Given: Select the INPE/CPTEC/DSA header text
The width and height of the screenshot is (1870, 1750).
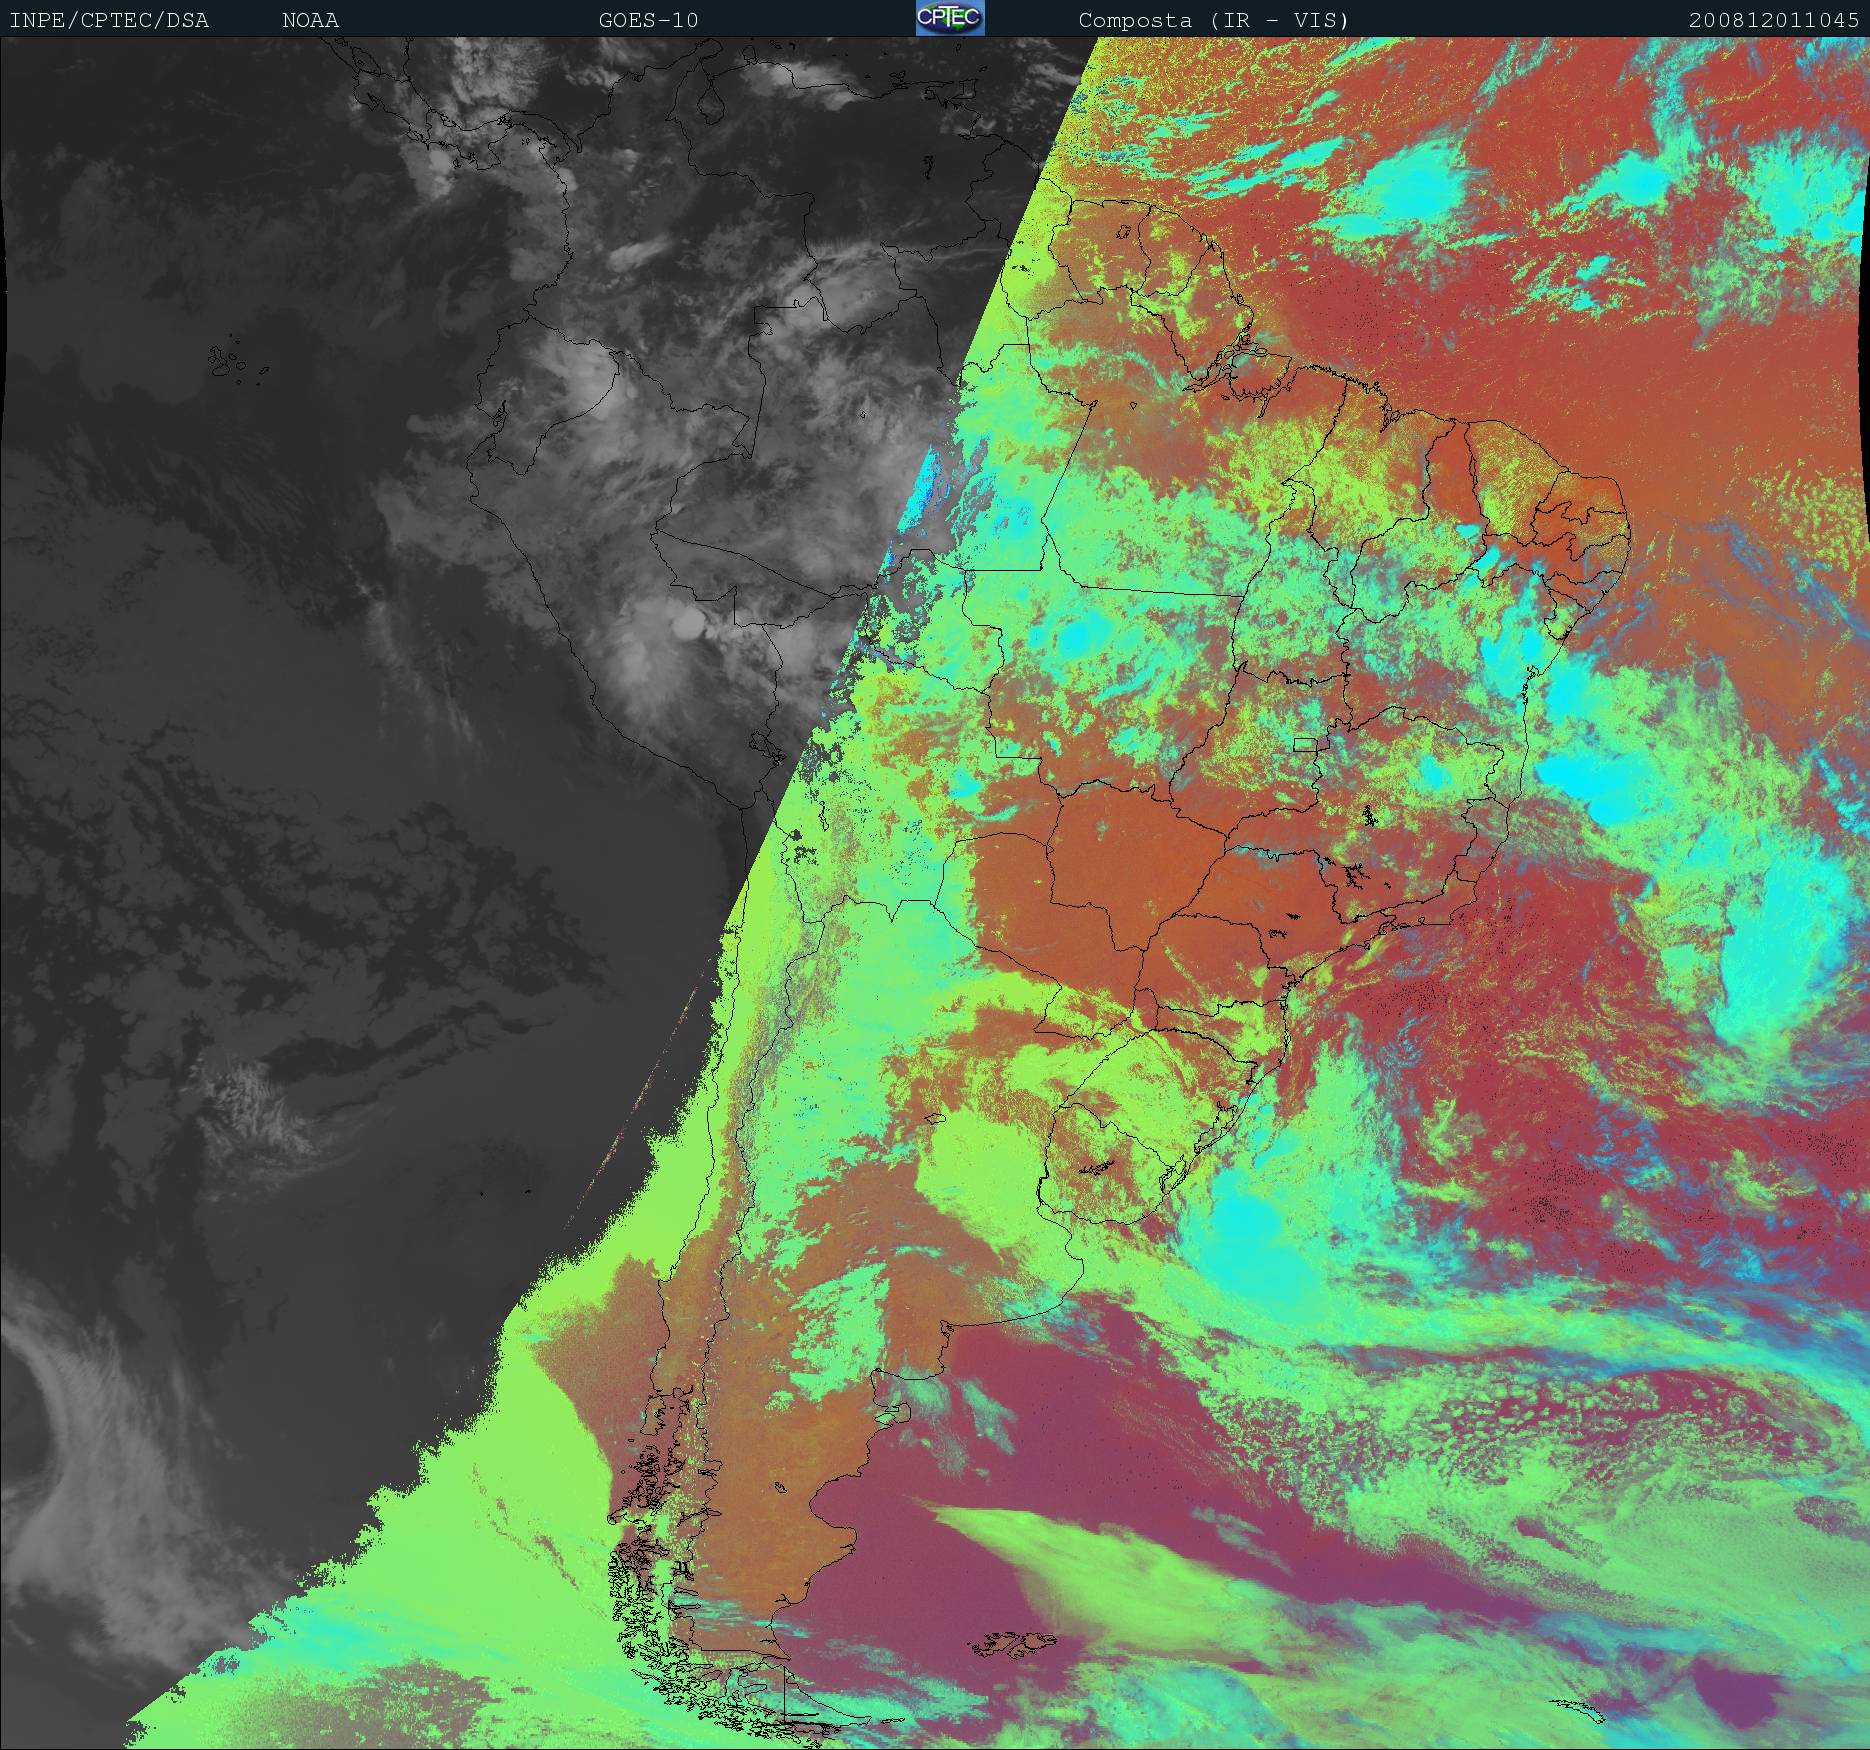Looking at the screenshot, I should [109, 20].
